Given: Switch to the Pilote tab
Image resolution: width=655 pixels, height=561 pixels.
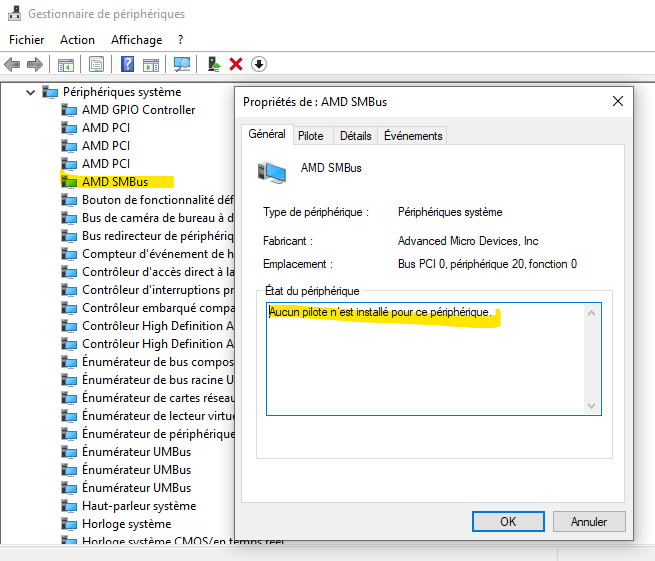Looking at the screenshot, I should pyautogui.click(x=311, y=136).
